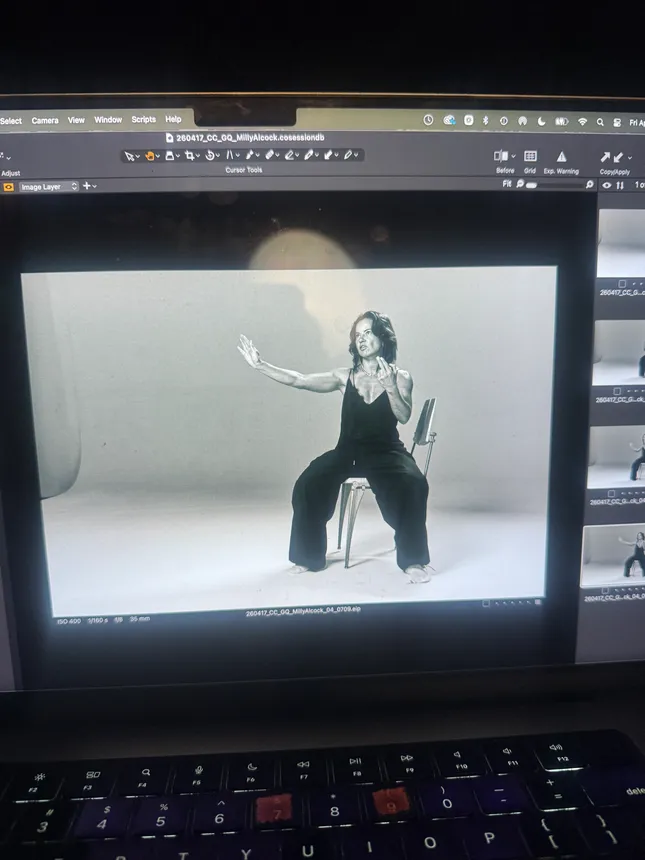
Task: Open the Scripts menu
Action: pos(144,119)
